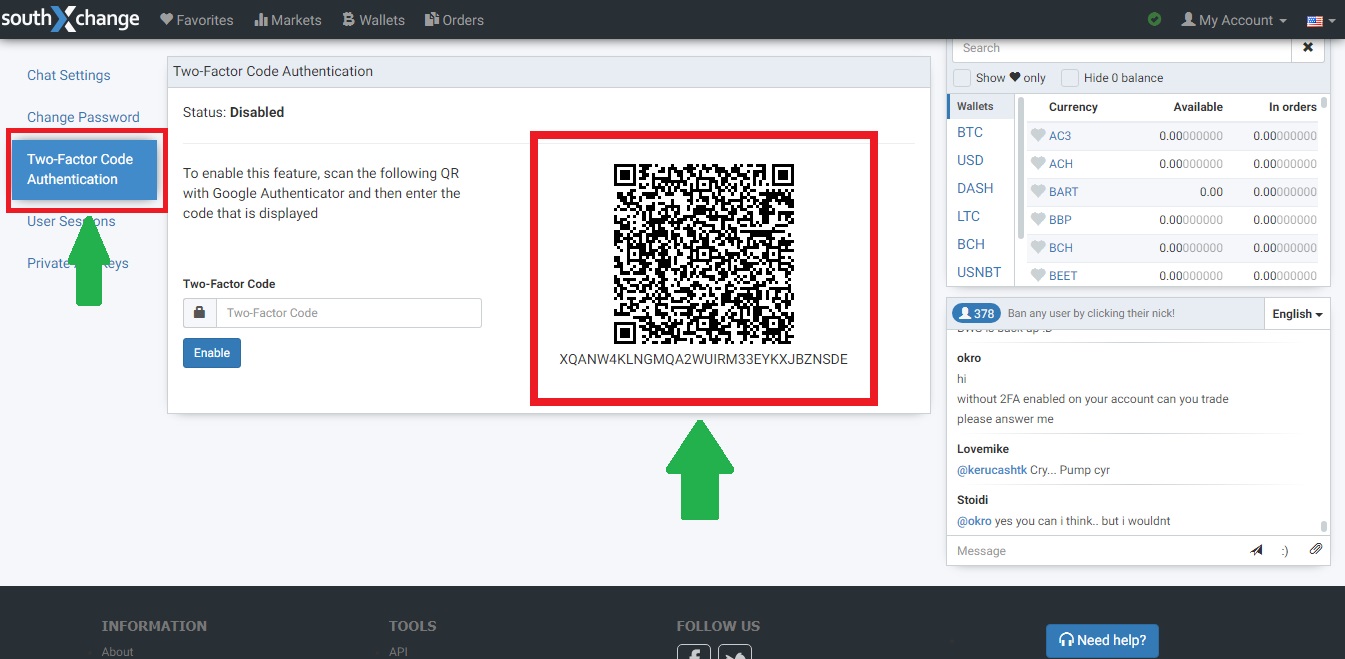Favorite BBP with its heart icon

click(1037, 220)
